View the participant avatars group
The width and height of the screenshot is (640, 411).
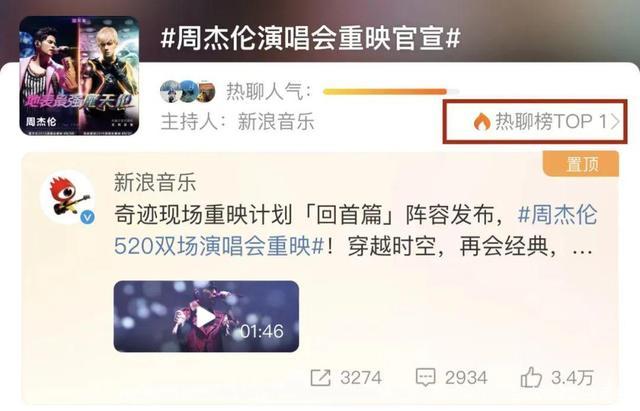[x=188, y=91]
